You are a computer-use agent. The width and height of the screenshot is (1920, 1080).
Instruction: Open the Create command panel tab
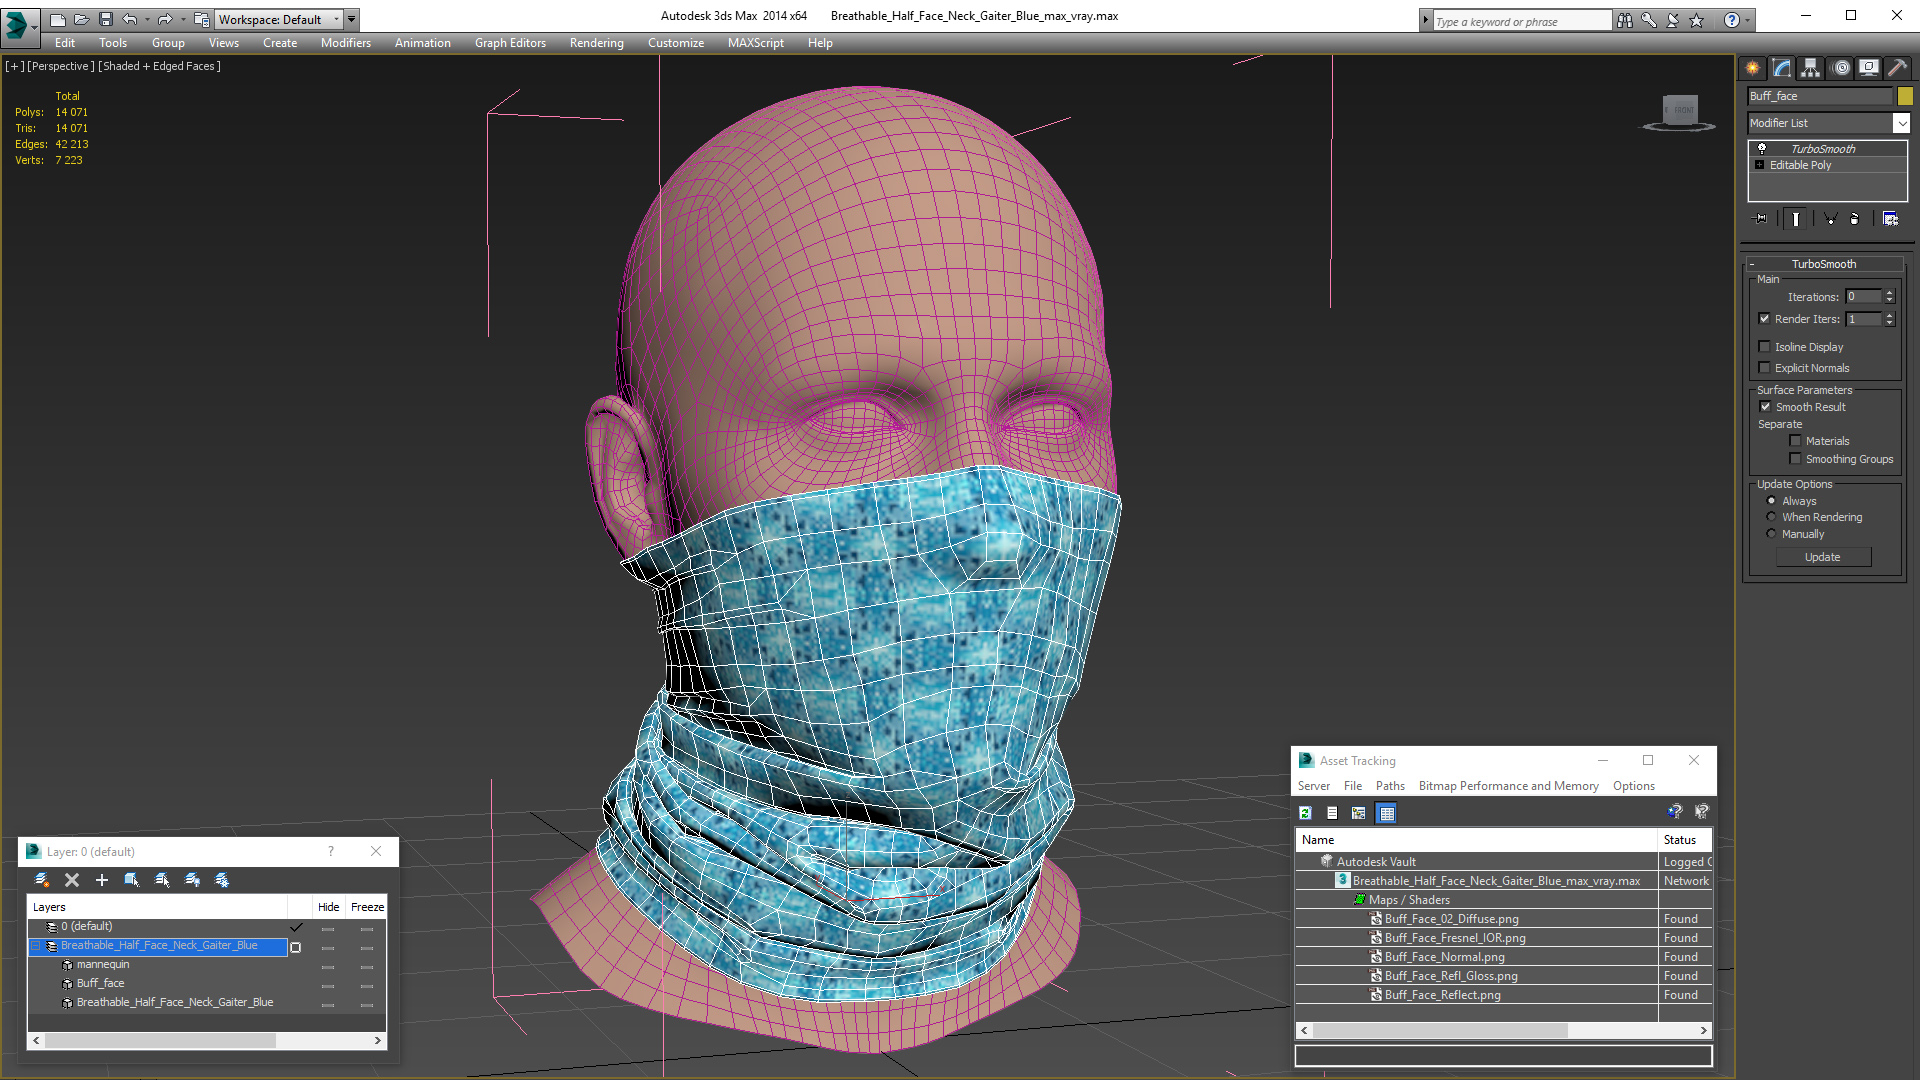(x=1752, y=68)
